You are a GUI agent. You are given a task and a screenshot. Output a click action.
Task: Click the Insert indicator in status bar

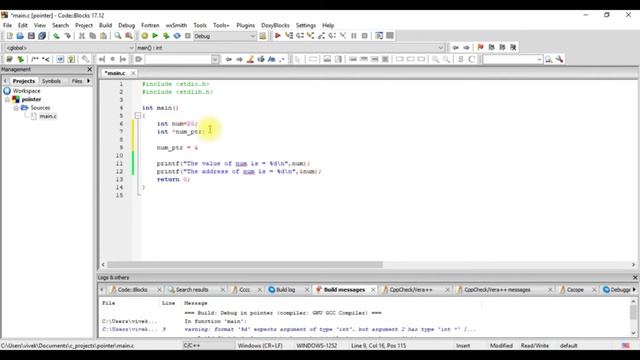point(463,345)
